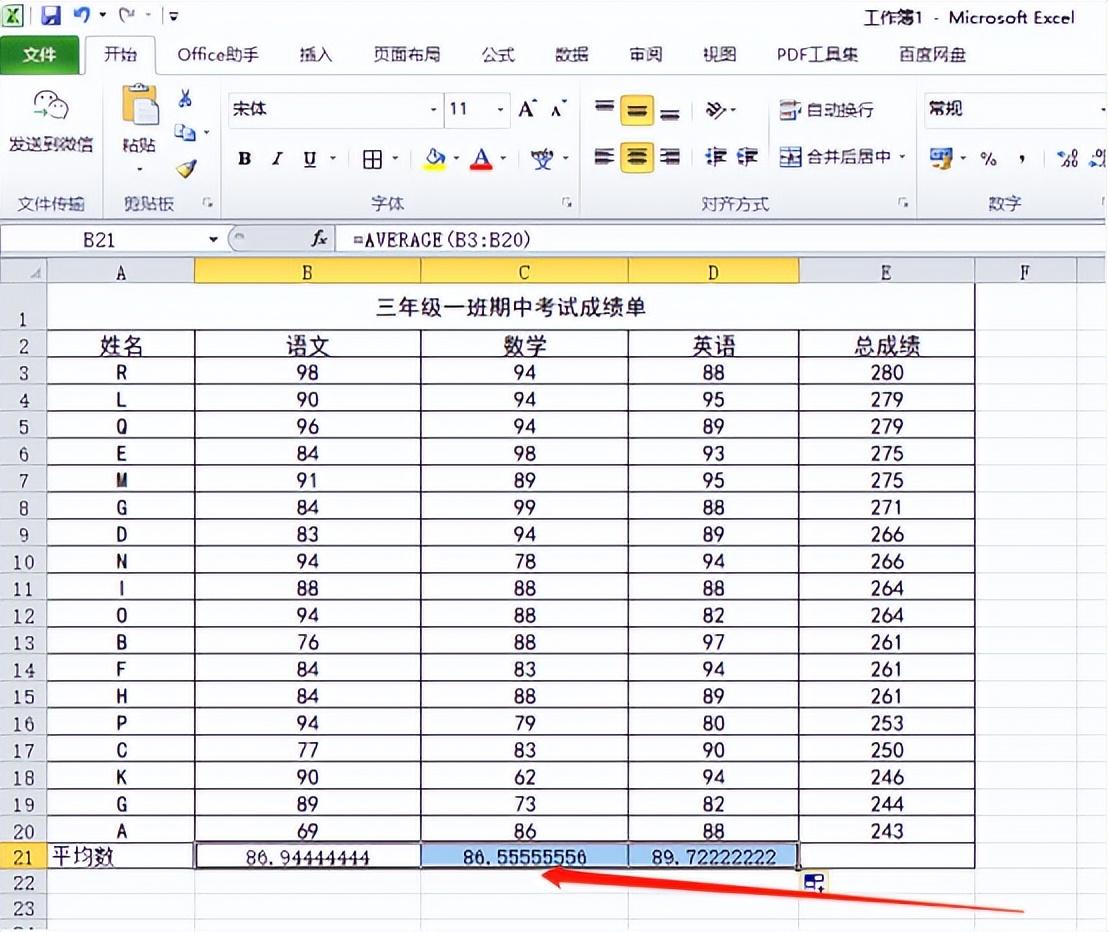This screenshot has height=932, width=1108.
Task: Open the font name 宋体 dropdown
Action: point(433,110)
